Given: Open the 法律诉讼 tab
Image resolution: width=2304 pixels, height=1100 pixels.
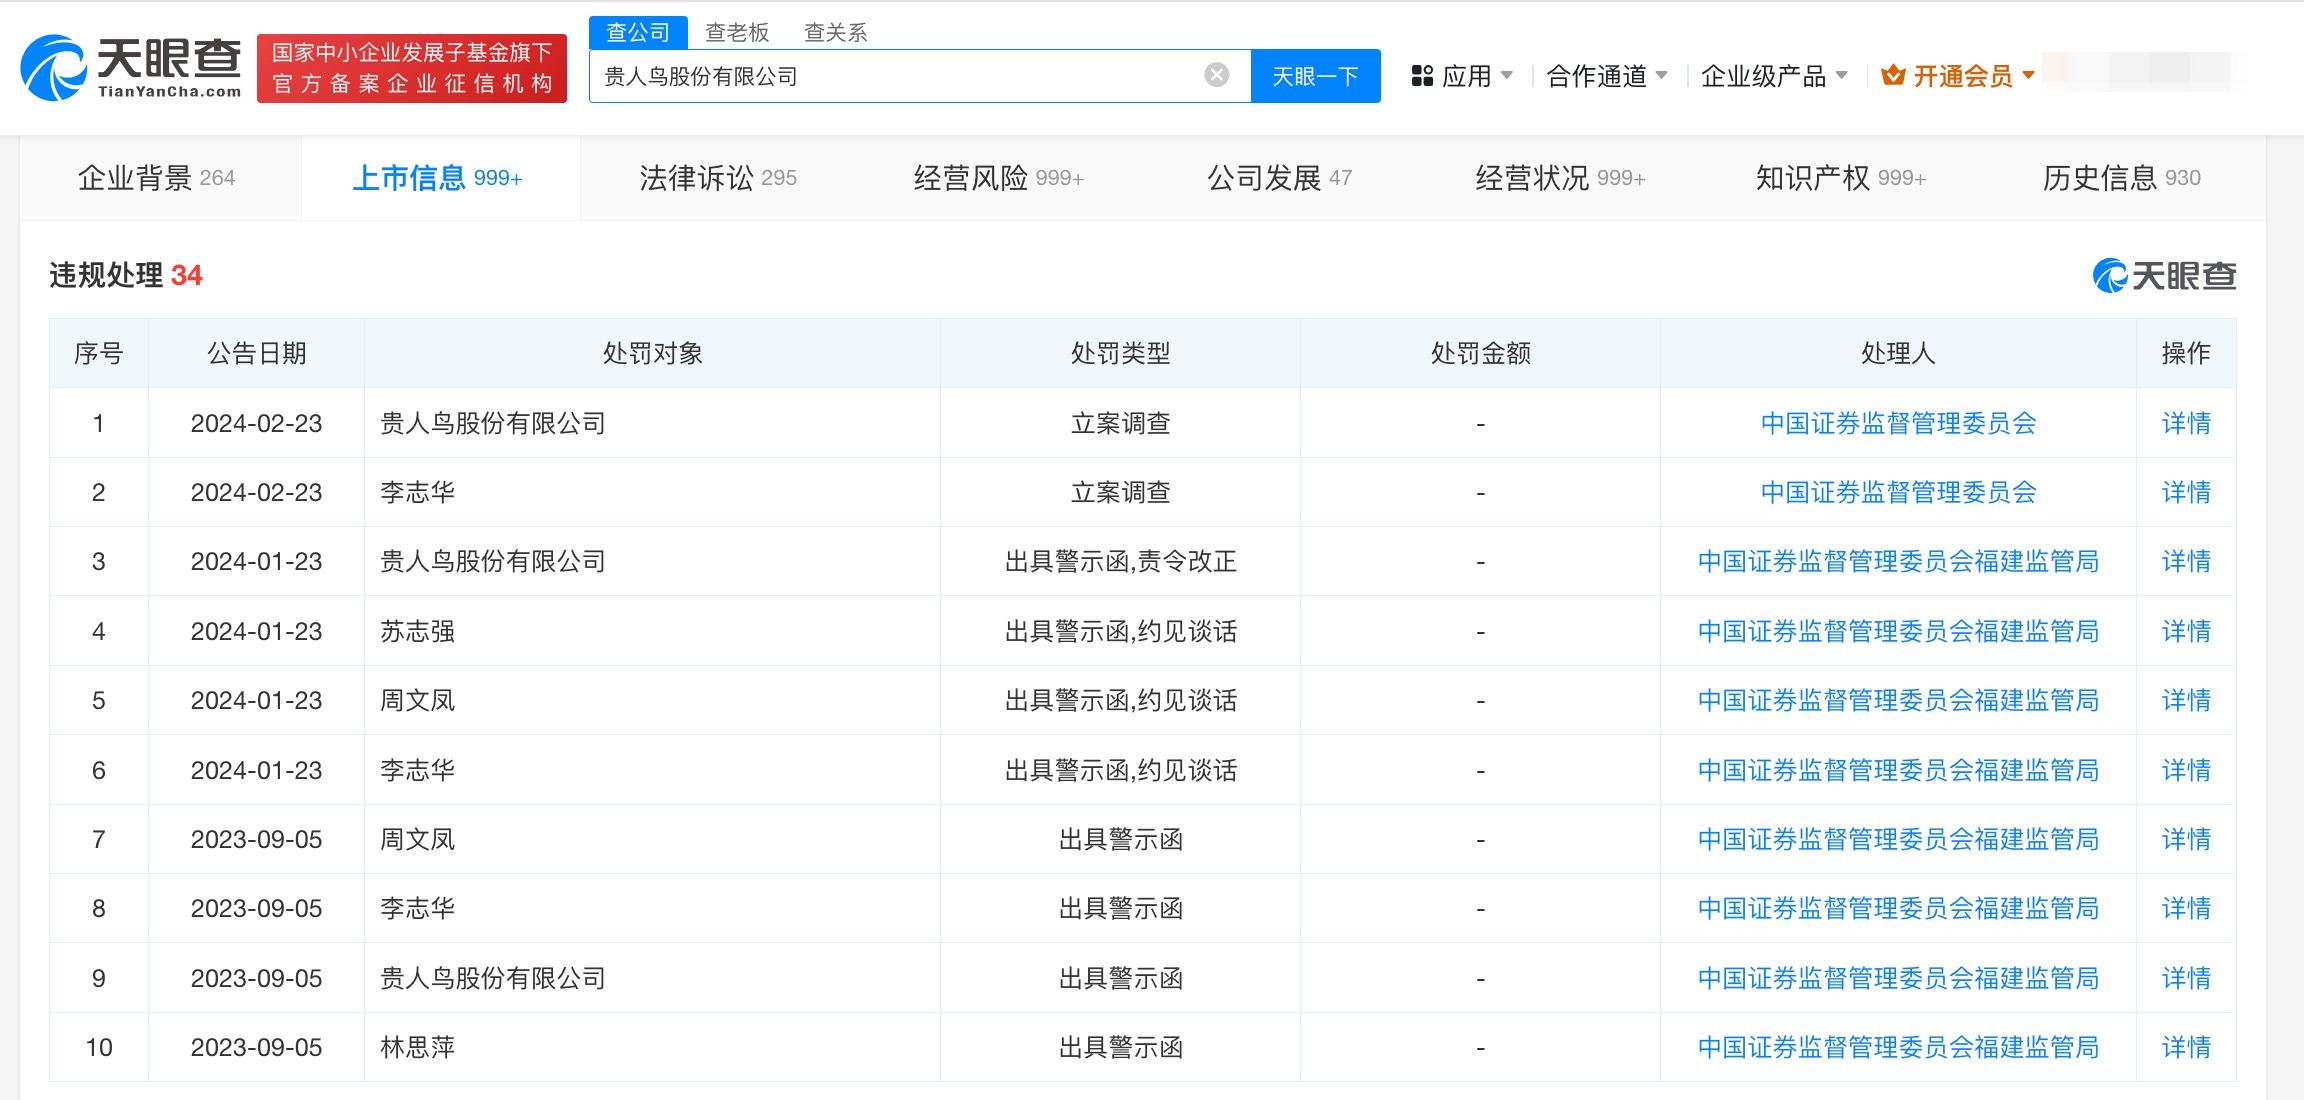Looking at the screenshot, I should pyautogui.click(x=718, y=178).
